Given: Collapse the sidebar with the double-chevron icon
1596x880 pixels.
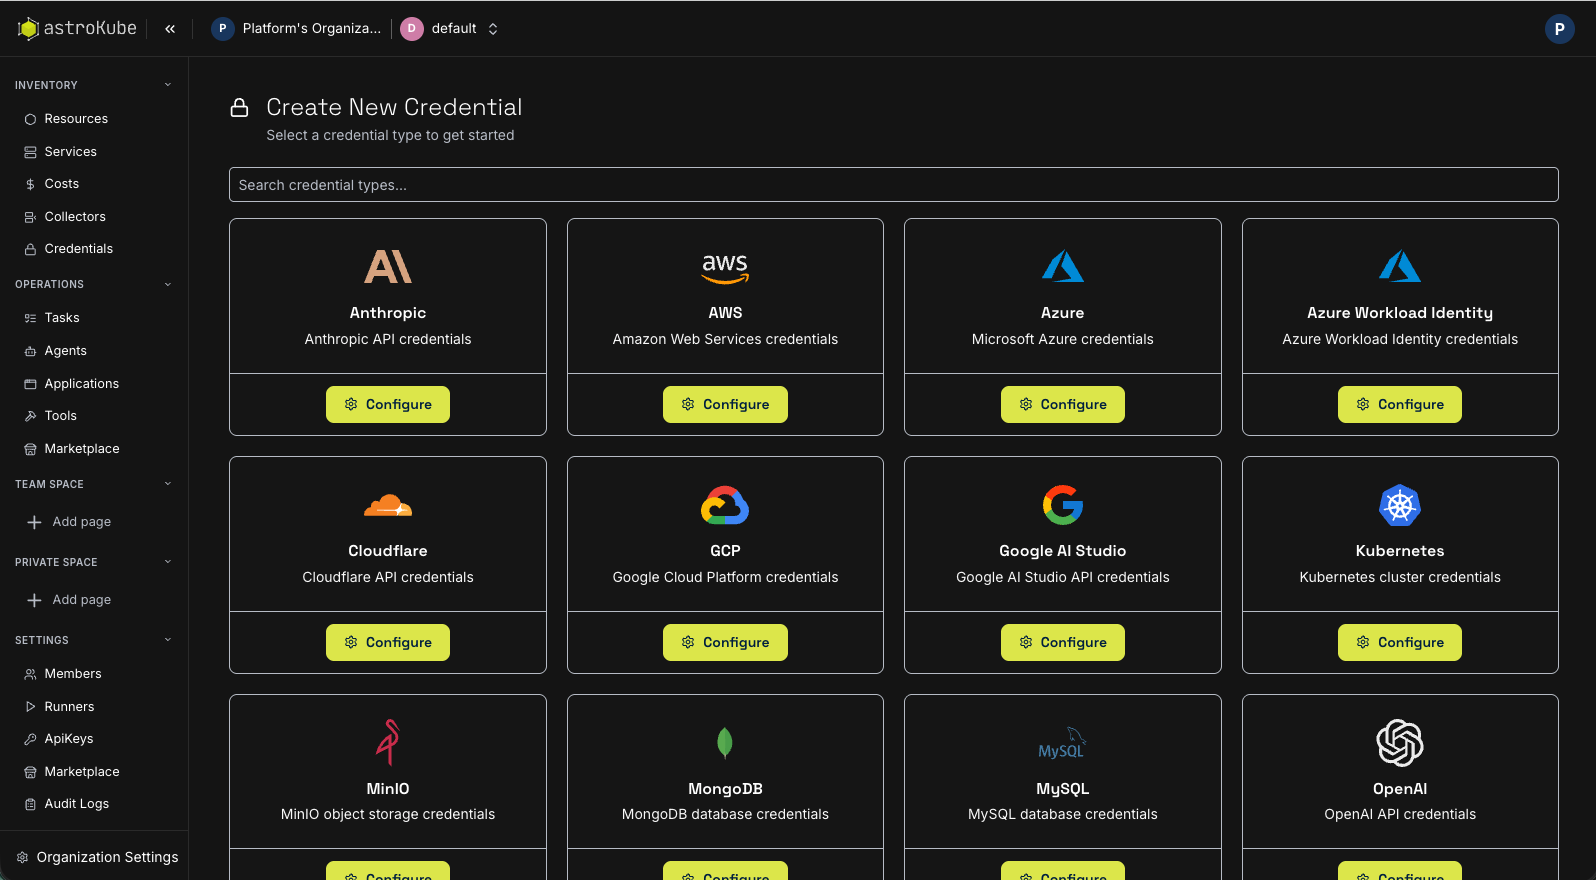Looking at the screenshot, I should pyautogui.click(x=170, y=29).
